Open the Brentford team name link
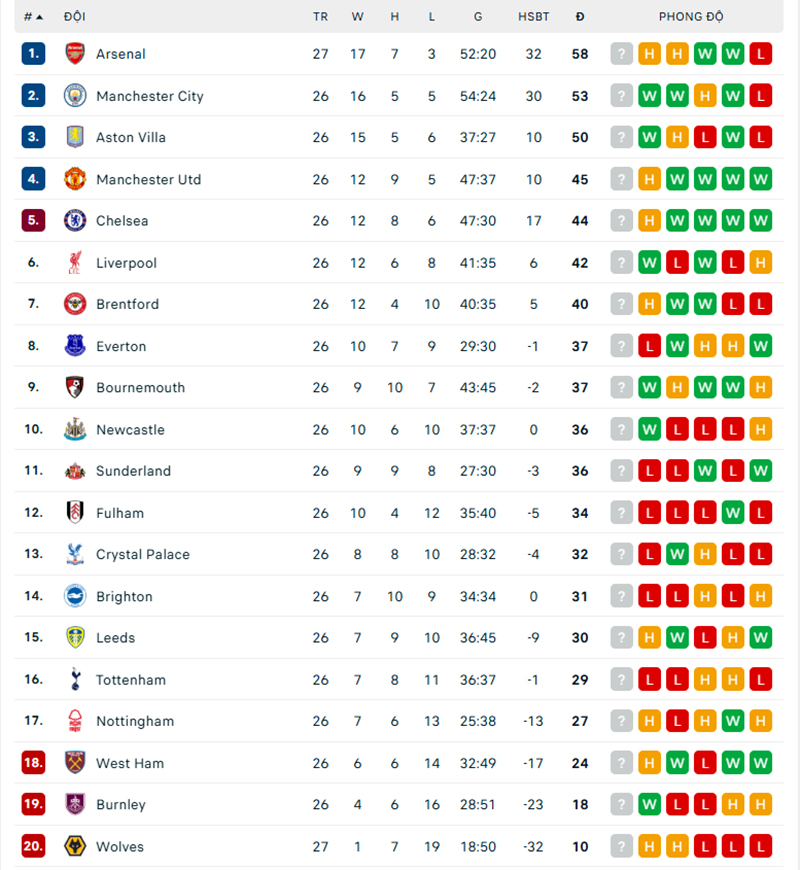The image size is (800, 870). 127,304
